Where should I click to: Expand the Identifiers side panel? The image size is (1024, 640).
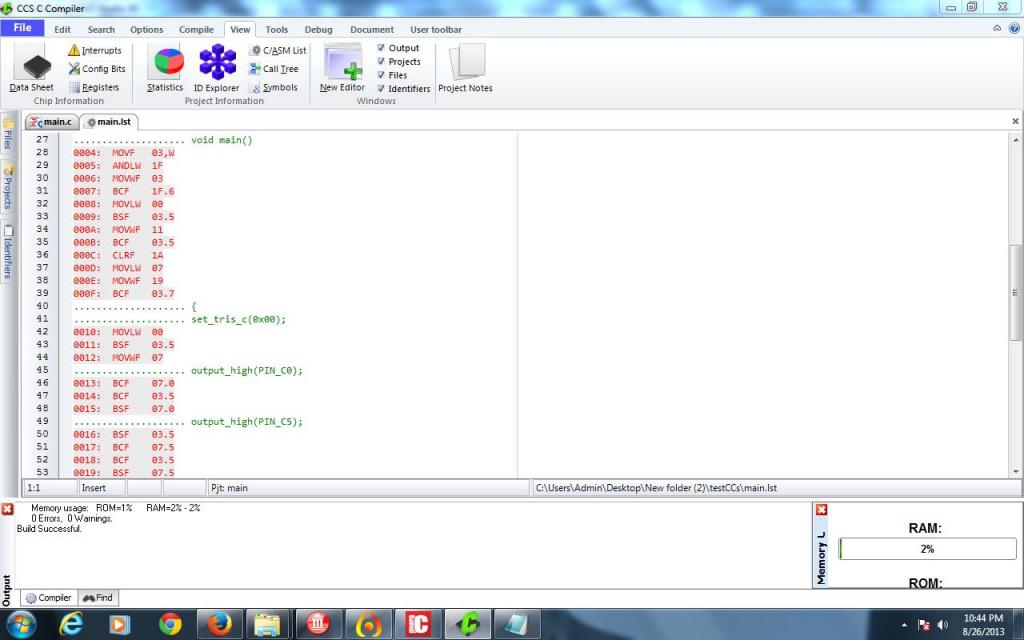click(x=8, y=253)
